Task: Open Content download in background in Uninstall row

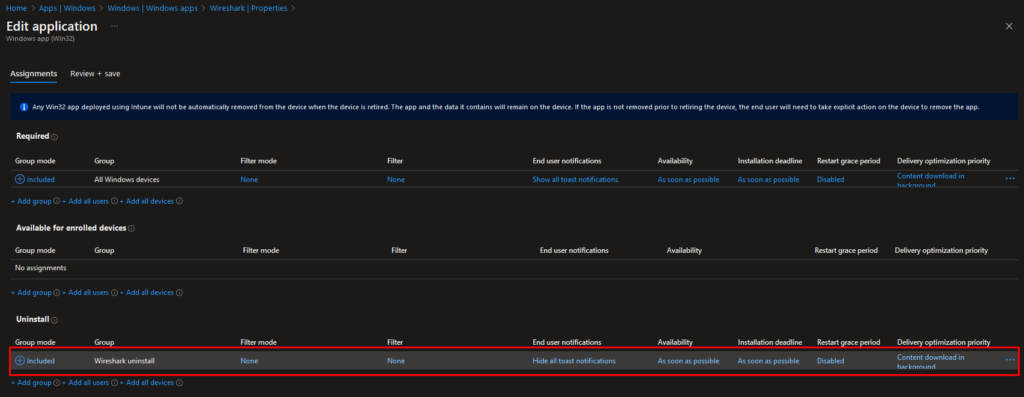Action: (931, 362)
